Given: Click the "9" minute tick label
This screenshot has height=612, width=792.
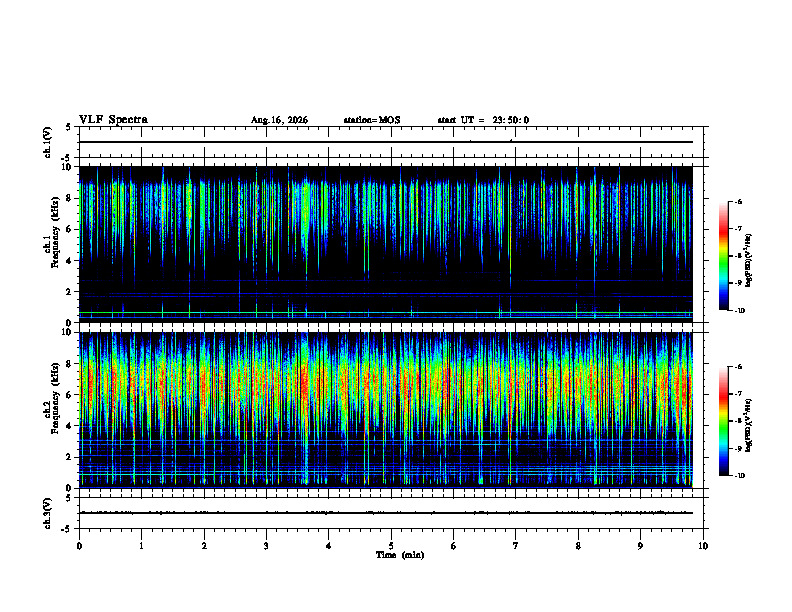Looking at the screenshot, I should (640, 546).
